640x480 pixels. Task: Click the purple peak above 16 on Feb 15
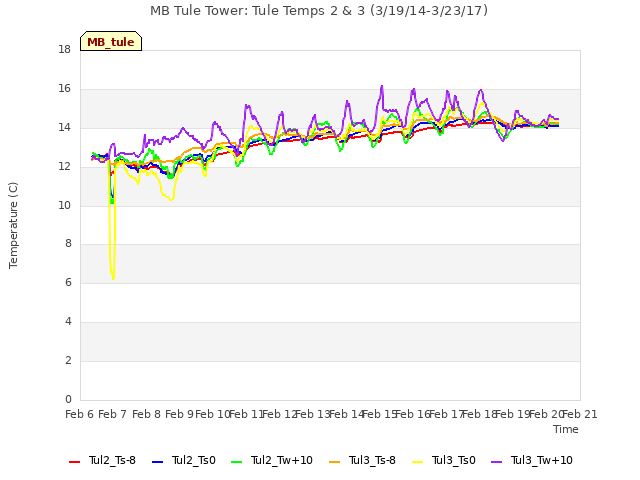coord(382,86)
